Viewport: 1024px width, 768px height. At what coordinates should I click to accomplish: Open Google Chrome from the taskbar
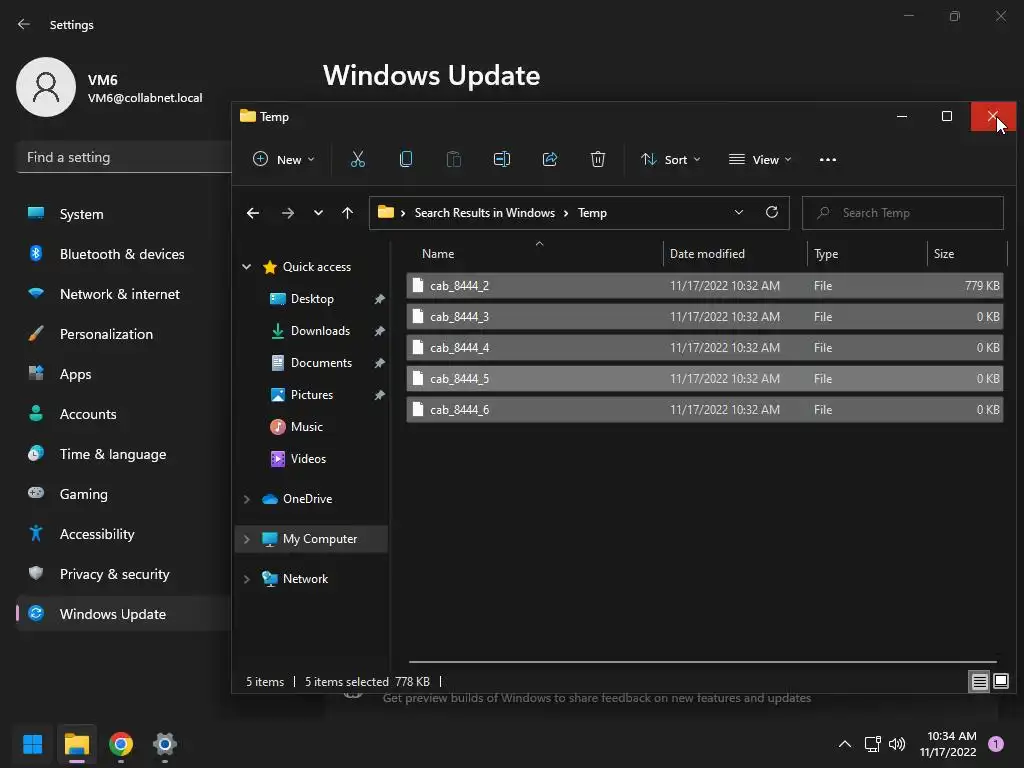tap(121, 744)
